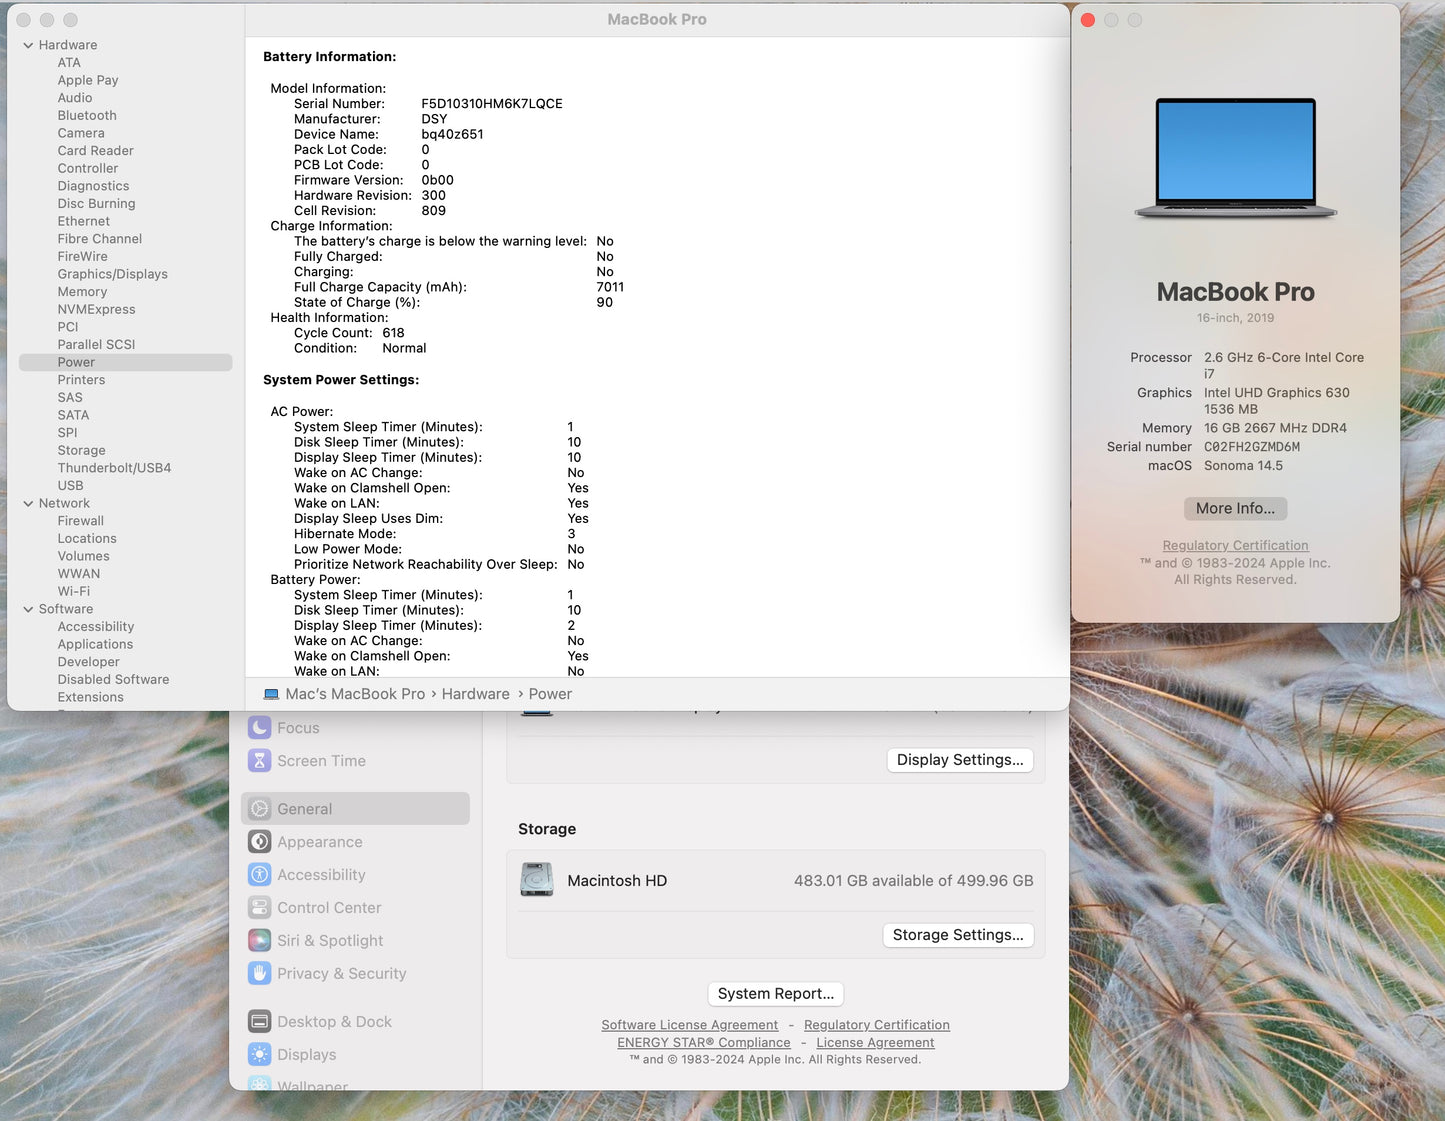Select the Desktop & Dock icon

(260, 1021)
